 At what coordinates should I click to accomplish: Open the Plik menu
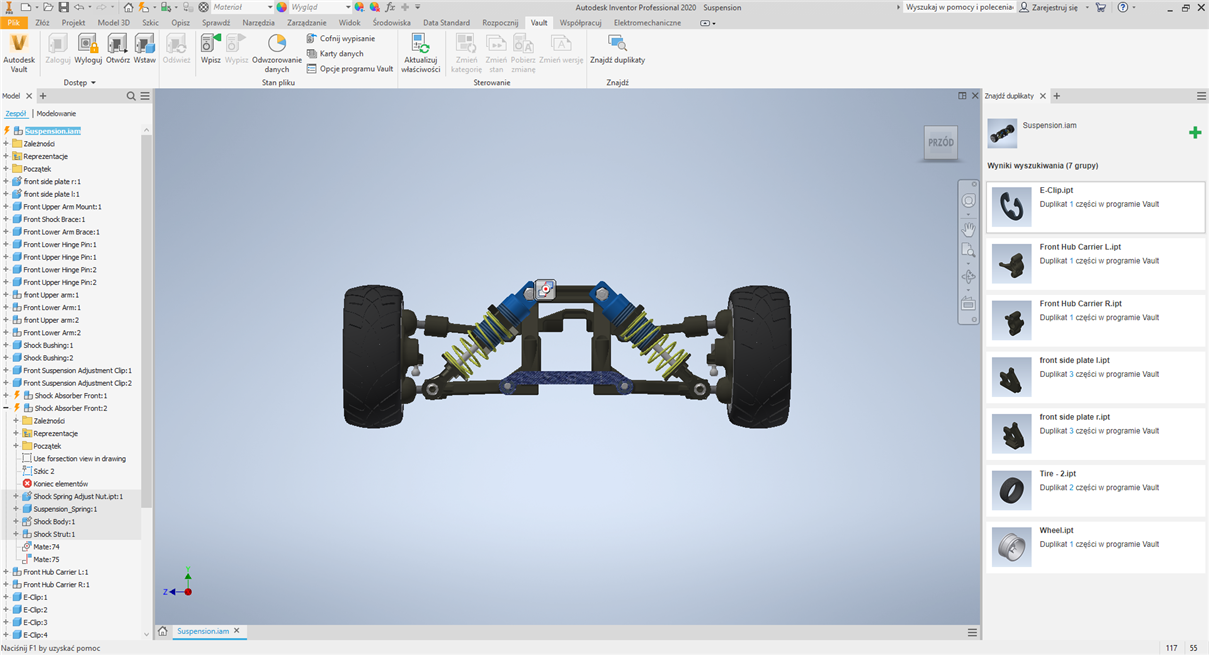coord(14,22)
